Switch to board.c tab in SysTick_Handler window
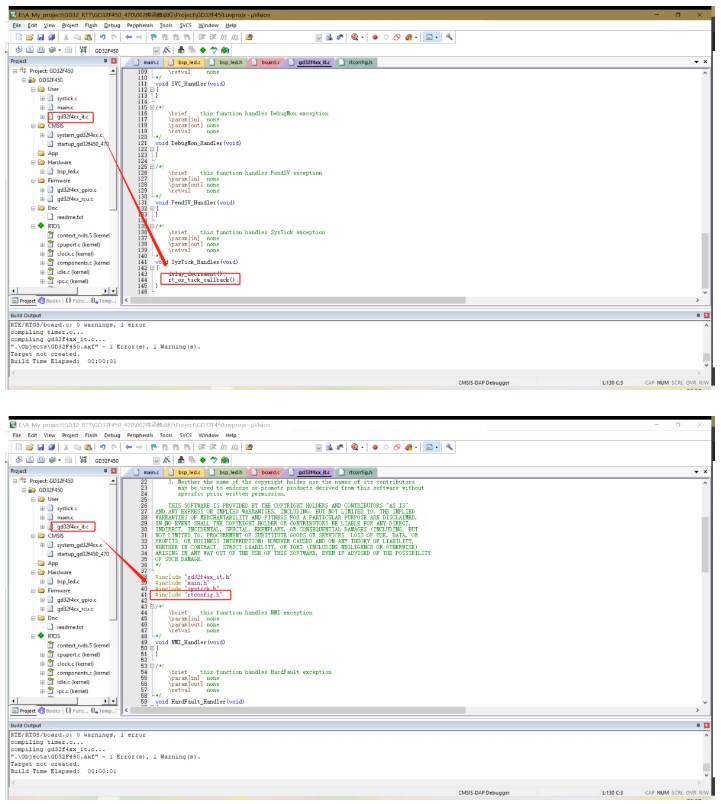Viewport: 721px width, 804px height. pyautogui.click(x=267, y=62)
